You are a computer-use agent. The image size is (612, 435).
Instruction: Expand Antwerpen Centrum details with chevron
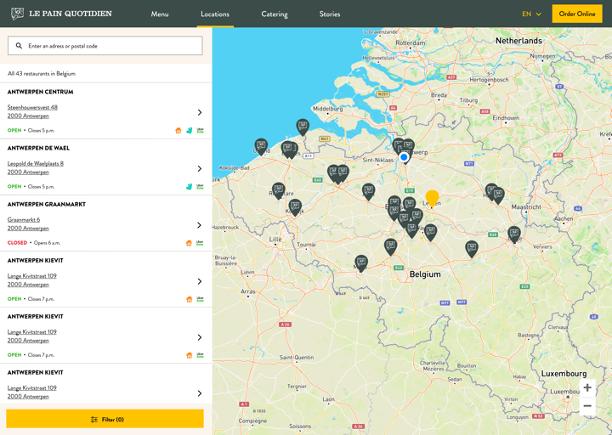coord(199,112)
